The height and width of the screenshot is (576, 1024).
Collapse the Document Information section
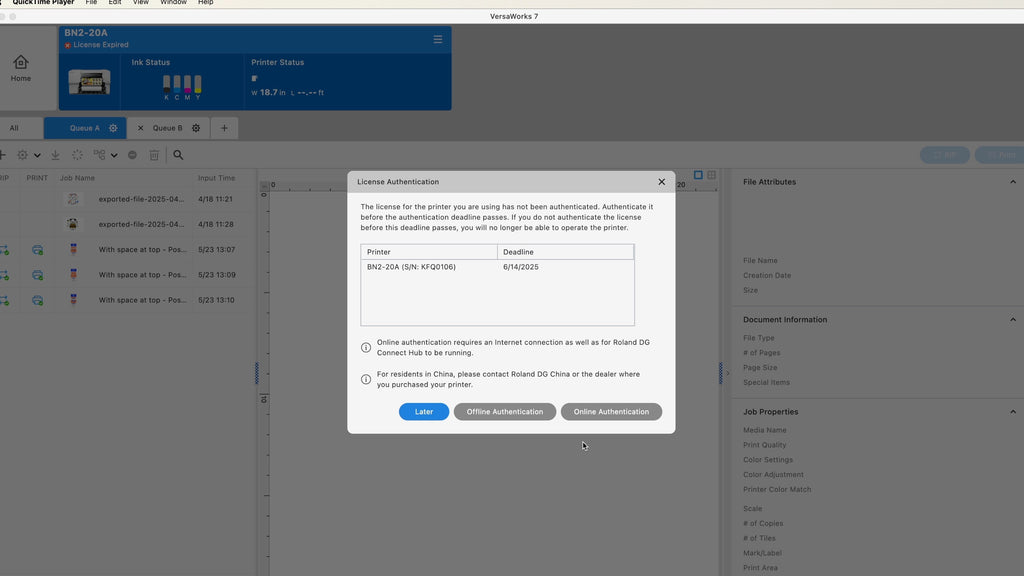(x=1013, y=320)
